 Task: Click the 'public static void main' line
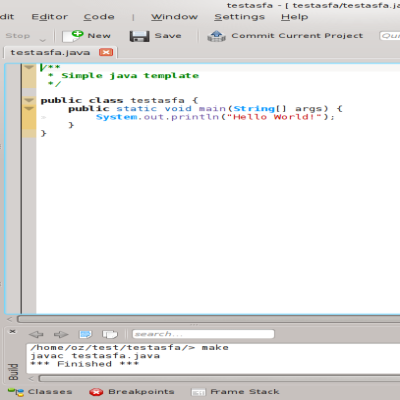(x=205, y=109)
